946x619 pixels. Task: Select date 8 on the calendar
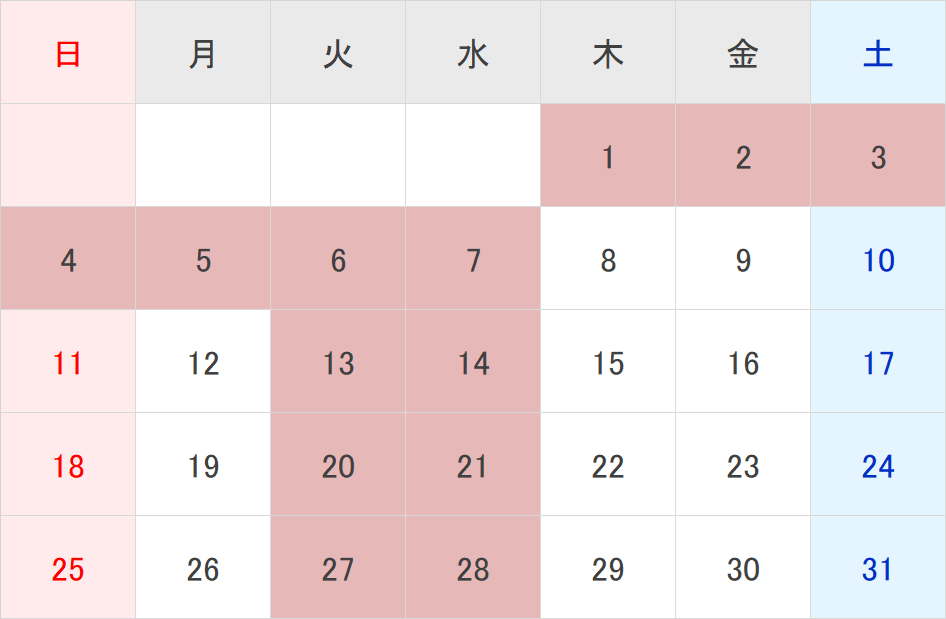pos(608,261)
